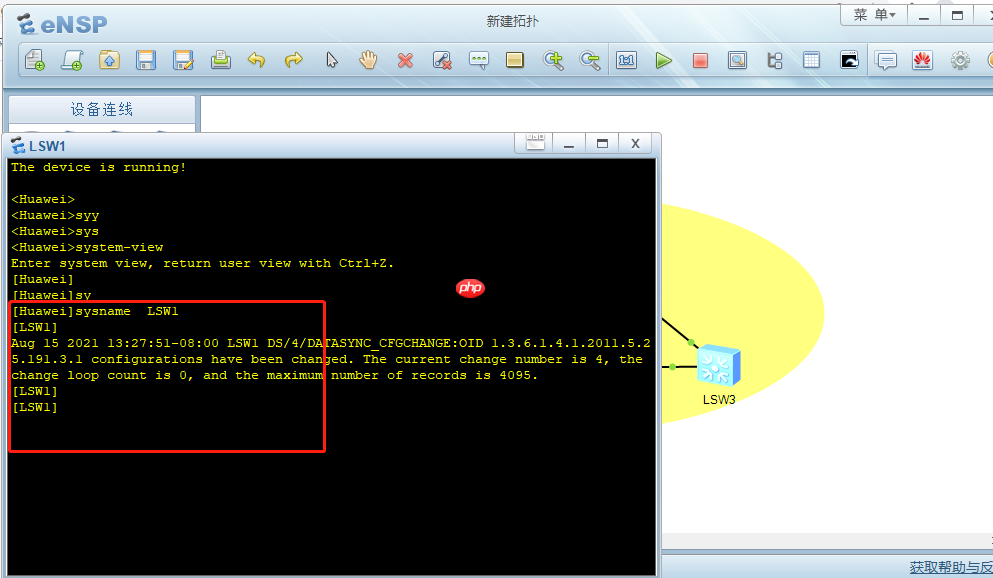Maximize the LSW1 terminal window
Viewport: 993px width, 578px height.
tap(602, 143)
